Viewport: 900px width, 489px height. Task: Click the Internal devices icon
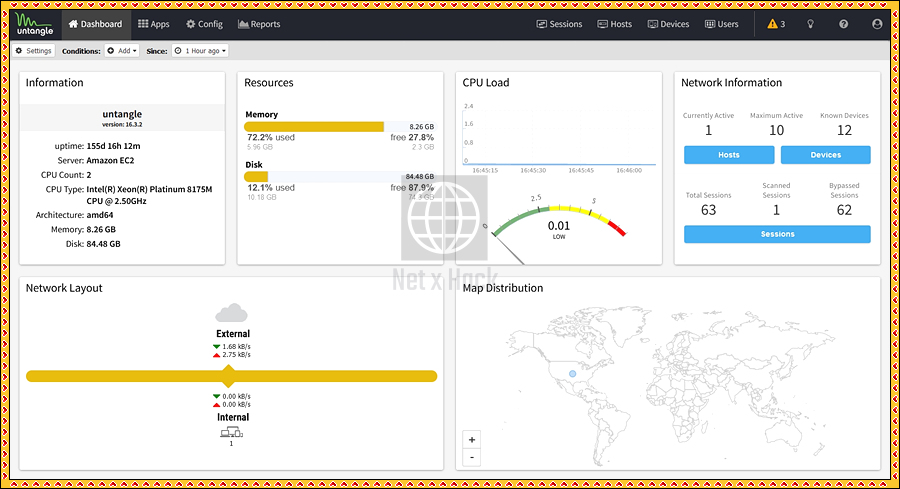(231, 432)
